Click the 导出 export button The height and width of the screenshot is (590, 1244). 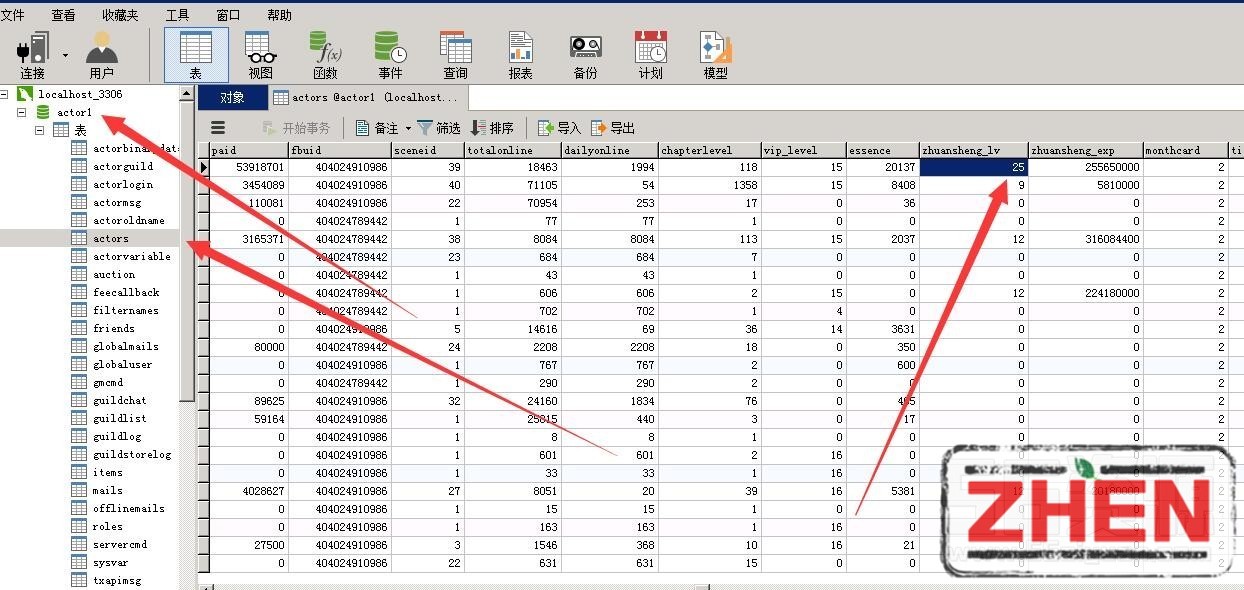(x=613, y=128)
